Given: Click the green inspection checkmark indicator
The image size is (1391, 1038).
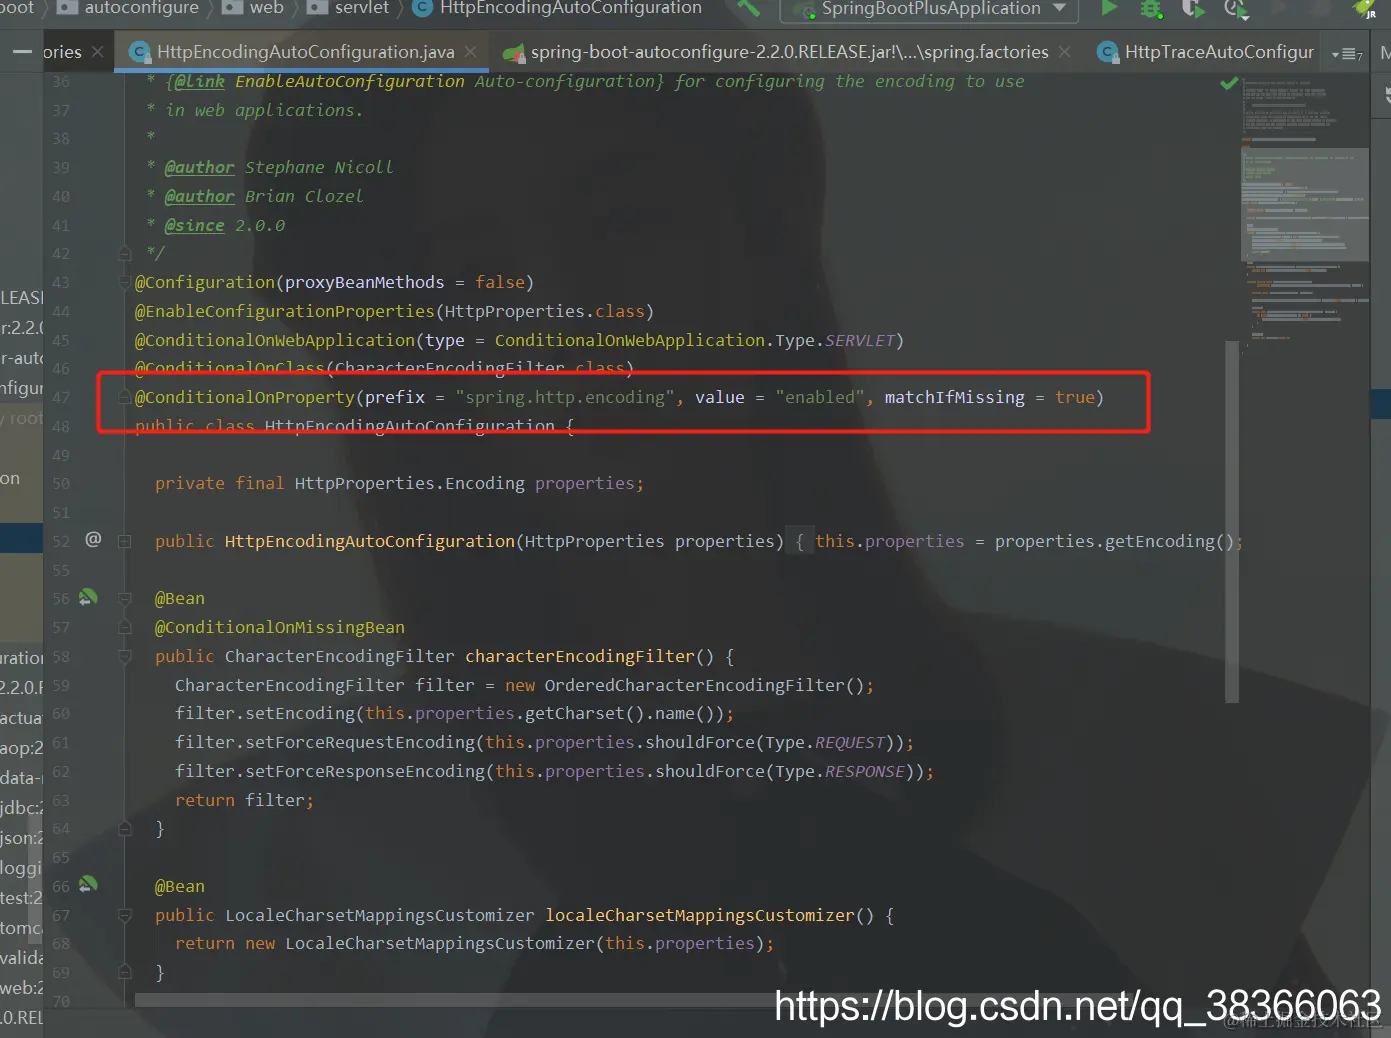Looking at the screenshot, I should click(x=1229, y=84).
